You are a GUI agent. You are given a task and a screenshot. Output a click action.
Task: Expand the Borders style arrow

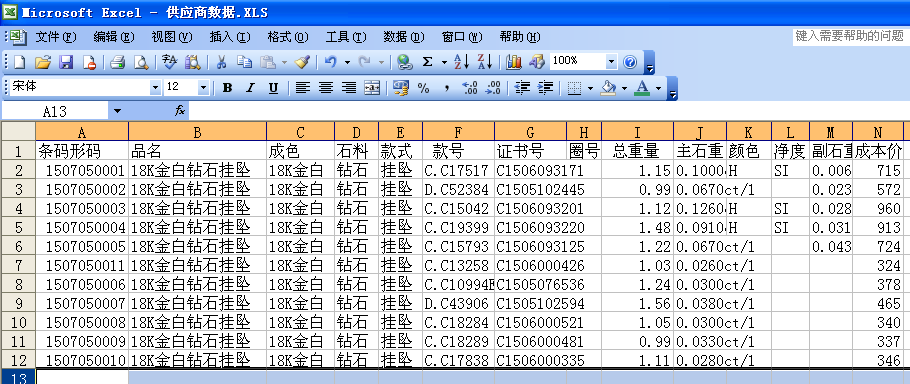591,88
